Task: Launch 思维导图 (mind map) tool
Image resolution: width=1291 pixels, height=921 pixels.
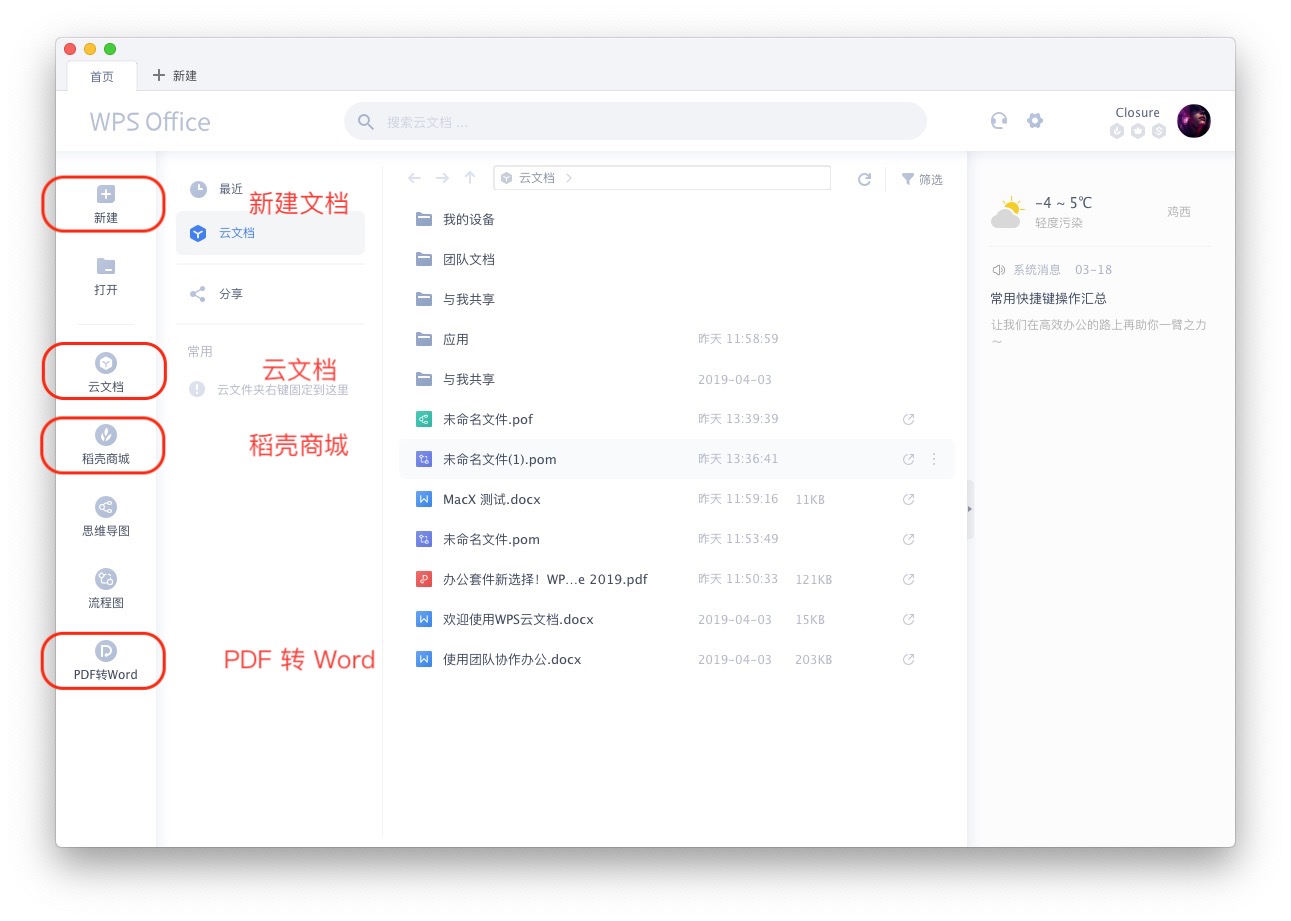Action: [x=104, y=516]
